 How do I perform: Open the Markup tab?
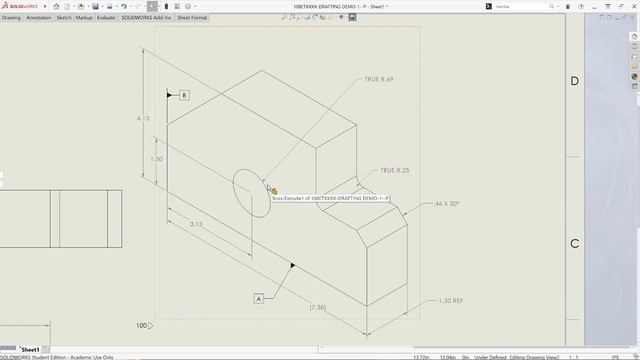(x=84, y=18)
